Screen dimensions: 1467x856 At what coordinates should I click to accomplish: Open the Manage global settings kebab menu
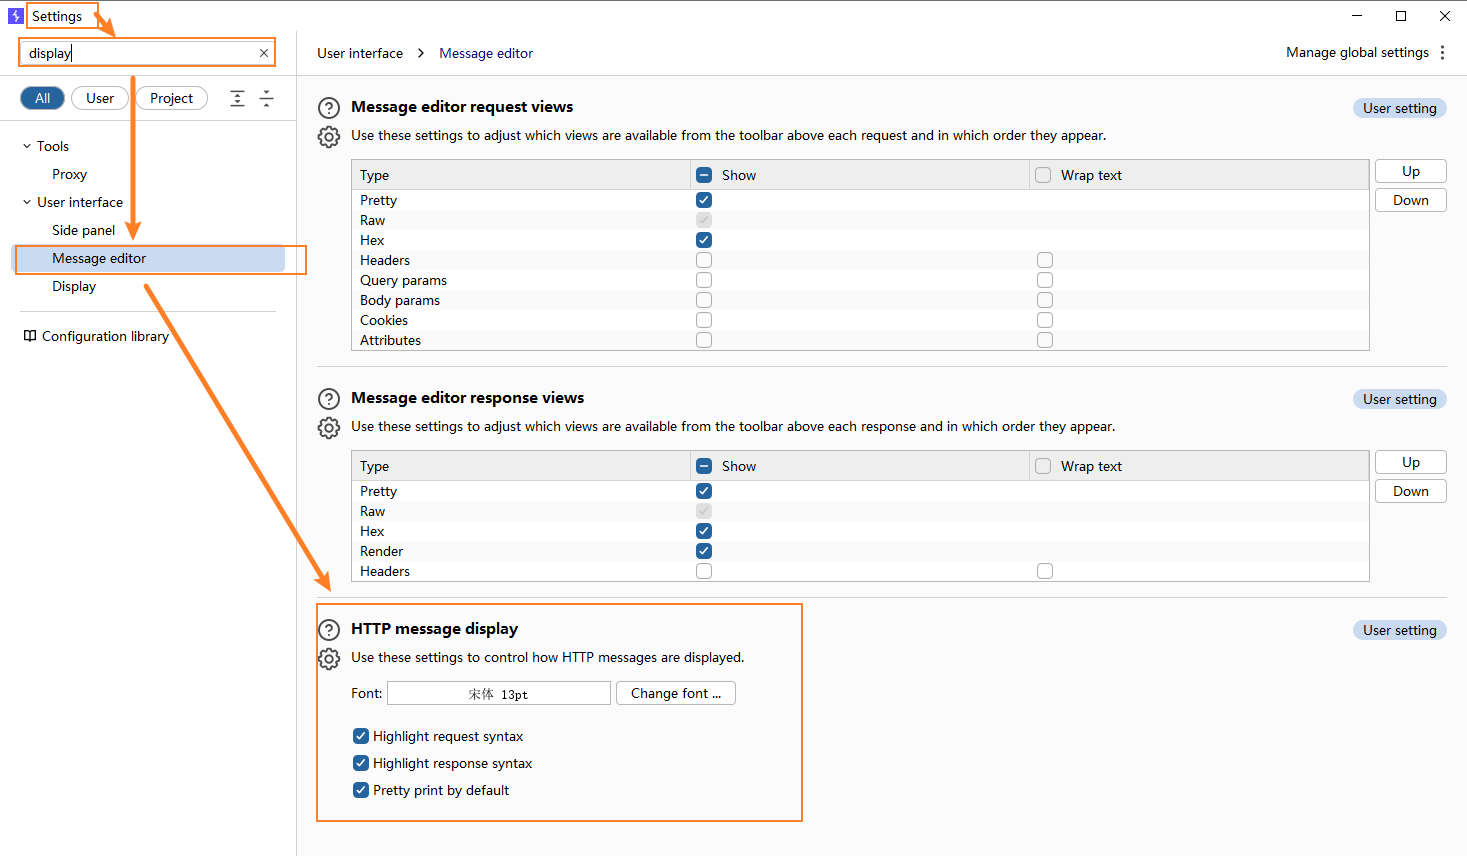(x=1442, y=53)
